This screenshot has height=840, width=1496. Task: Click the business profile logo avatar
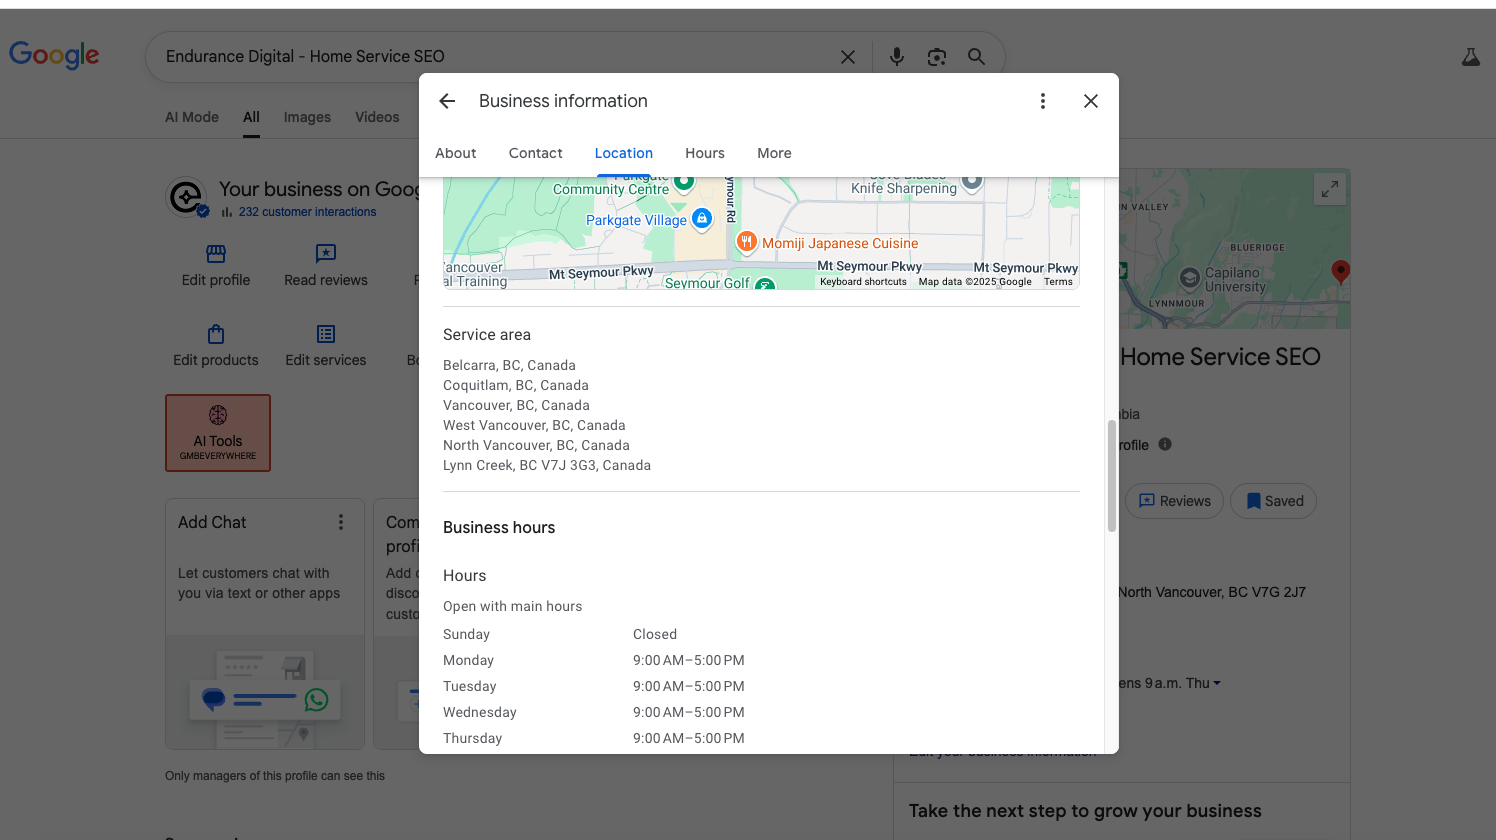pos(186,197)
